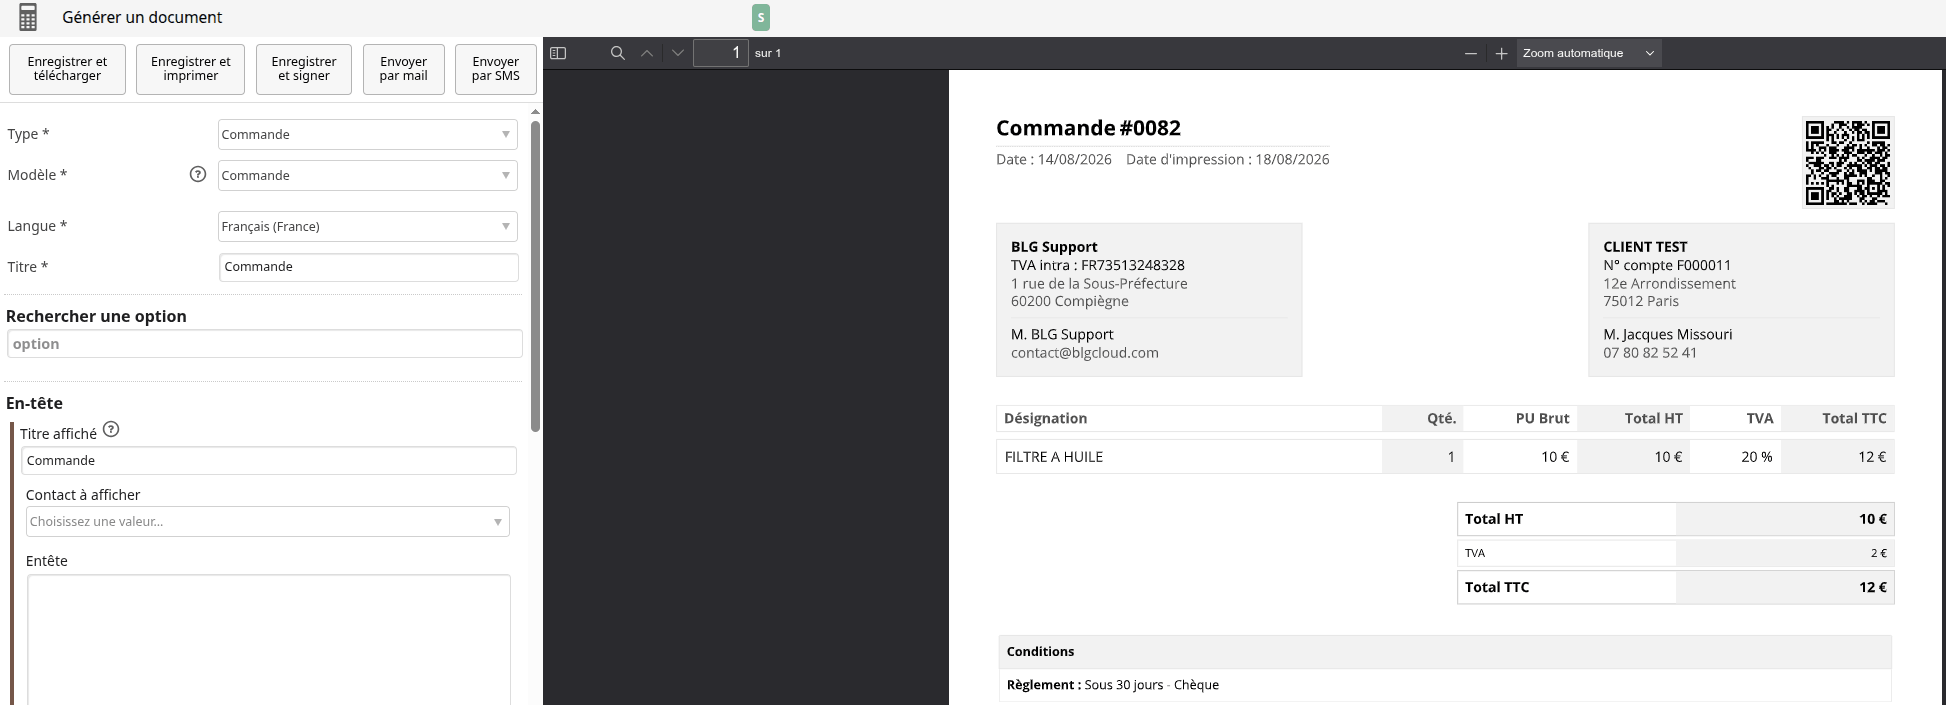Click the Commande #0082 heading
This screenshot has height=705, width=1946.
(1088, 128)
